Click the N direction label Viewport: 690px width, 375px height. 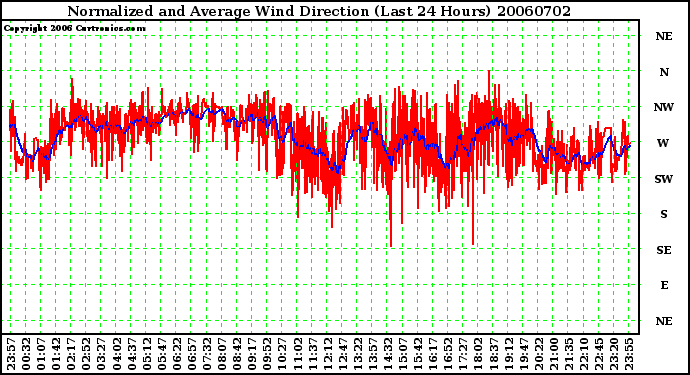coord(664,72)
